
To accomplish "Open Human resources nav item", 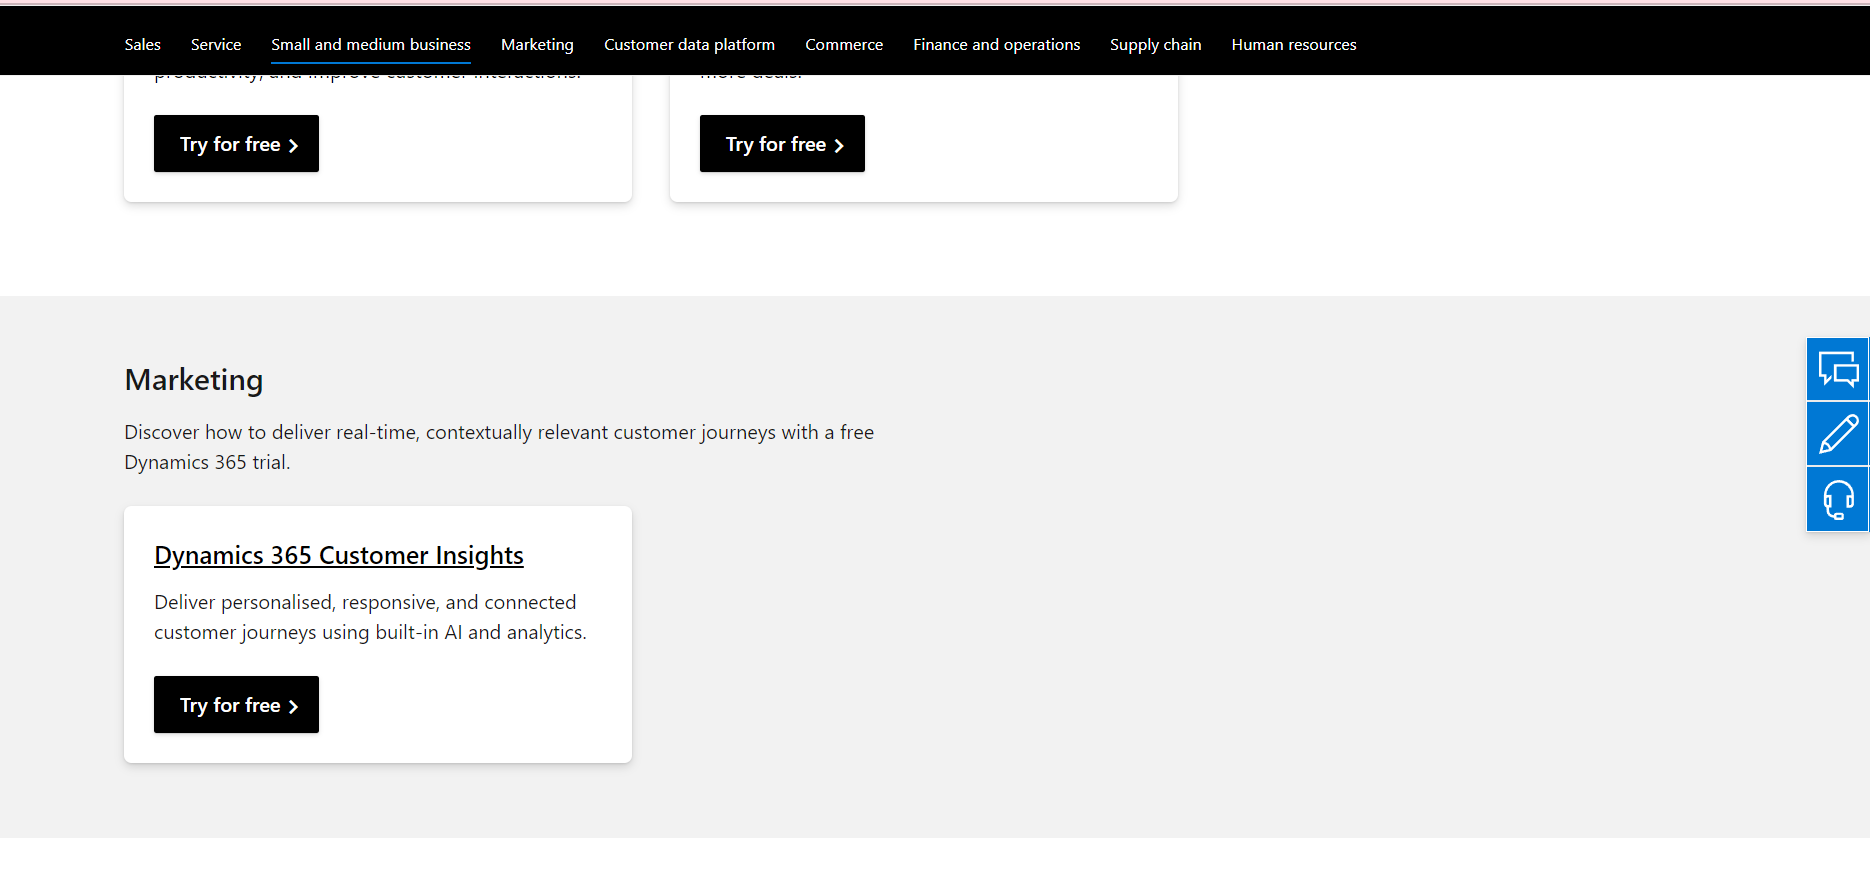I will 1294,45.
